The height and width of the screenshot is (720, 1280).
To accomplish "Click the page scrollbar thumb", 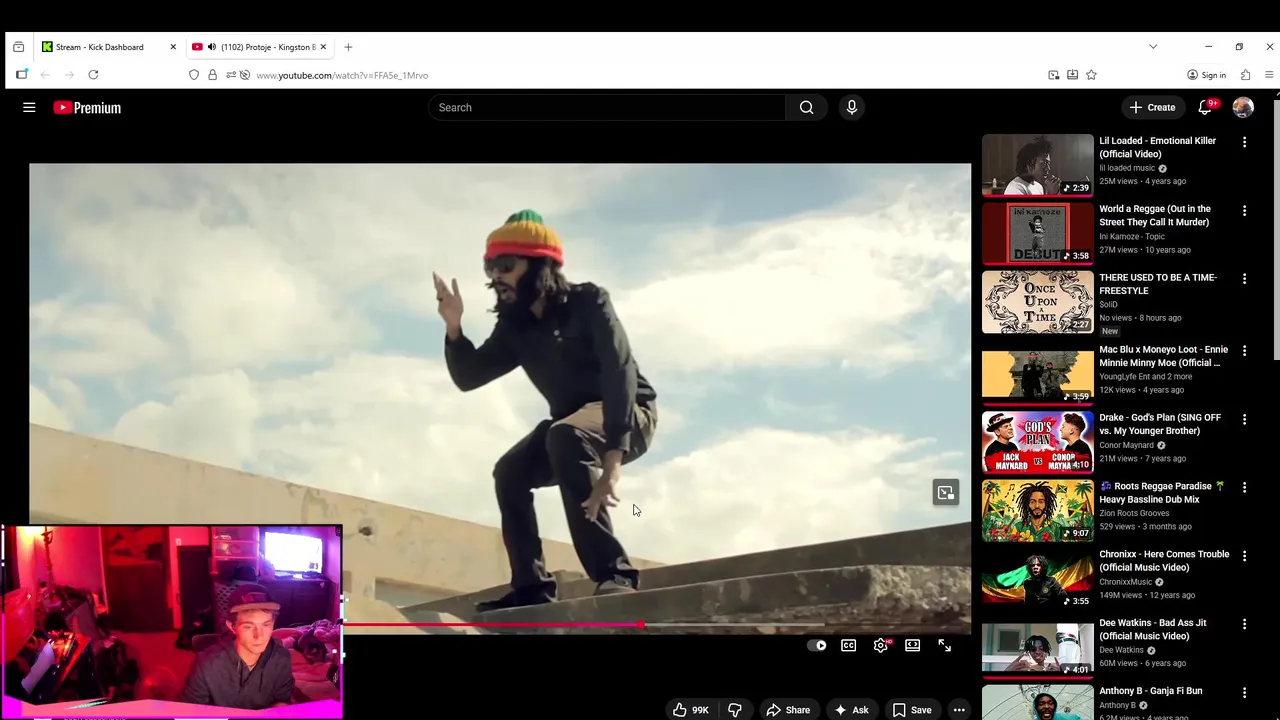I will (1276, 230).
